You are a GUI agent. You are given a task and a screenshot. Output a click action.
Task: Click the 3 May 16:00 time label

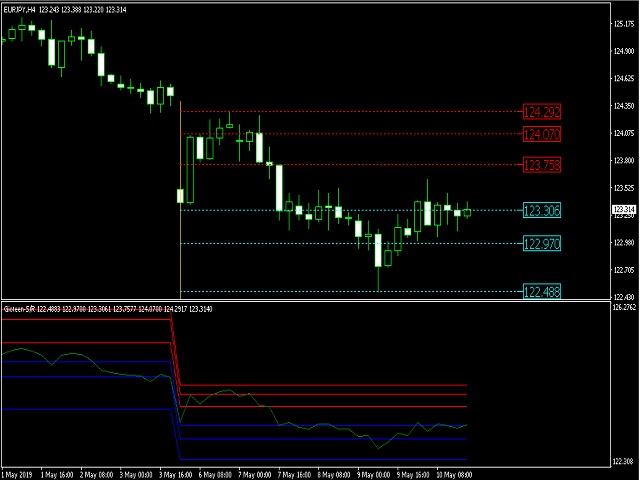[x=176, y=475]
